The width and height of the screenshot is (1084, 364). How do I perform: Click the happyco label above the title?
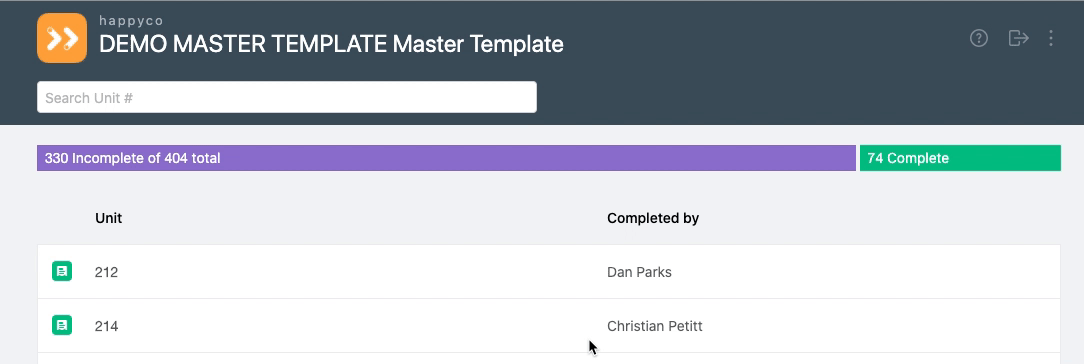[131, 21]
